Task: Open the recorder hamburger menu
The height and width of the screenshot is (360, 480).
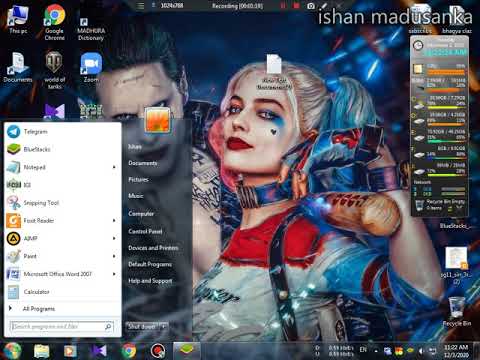Action: tap(141, 6)
